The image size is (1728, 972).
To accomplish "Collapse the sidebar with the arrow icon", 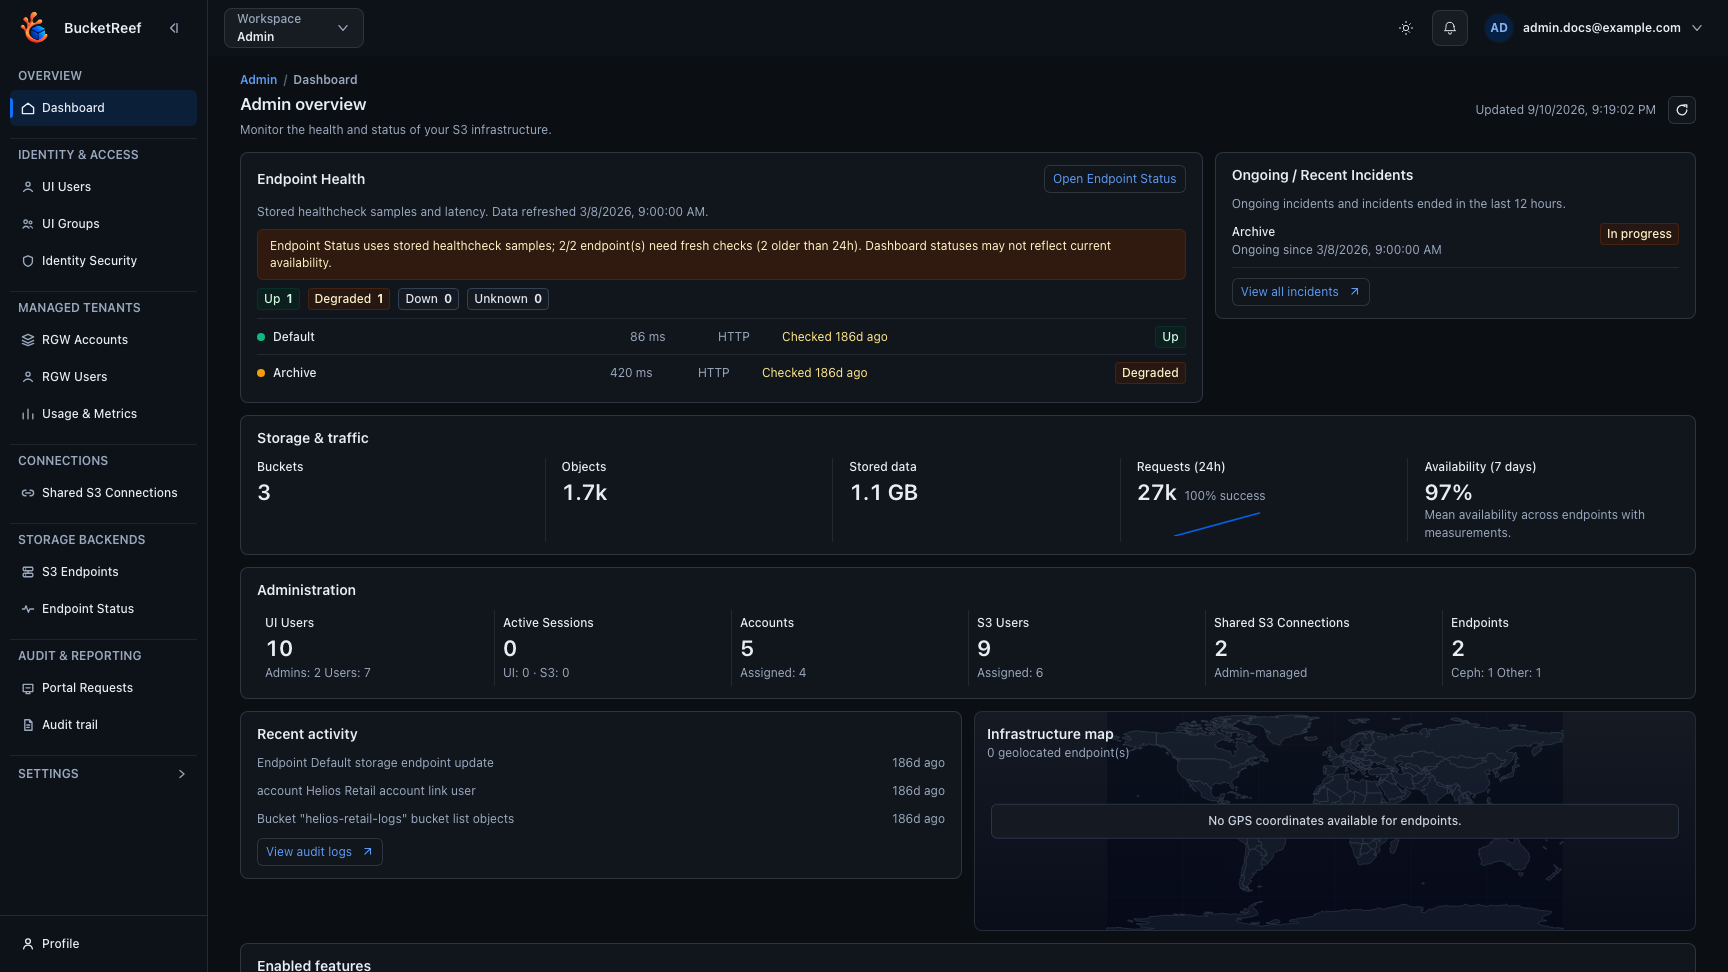I will coord(174,28).
